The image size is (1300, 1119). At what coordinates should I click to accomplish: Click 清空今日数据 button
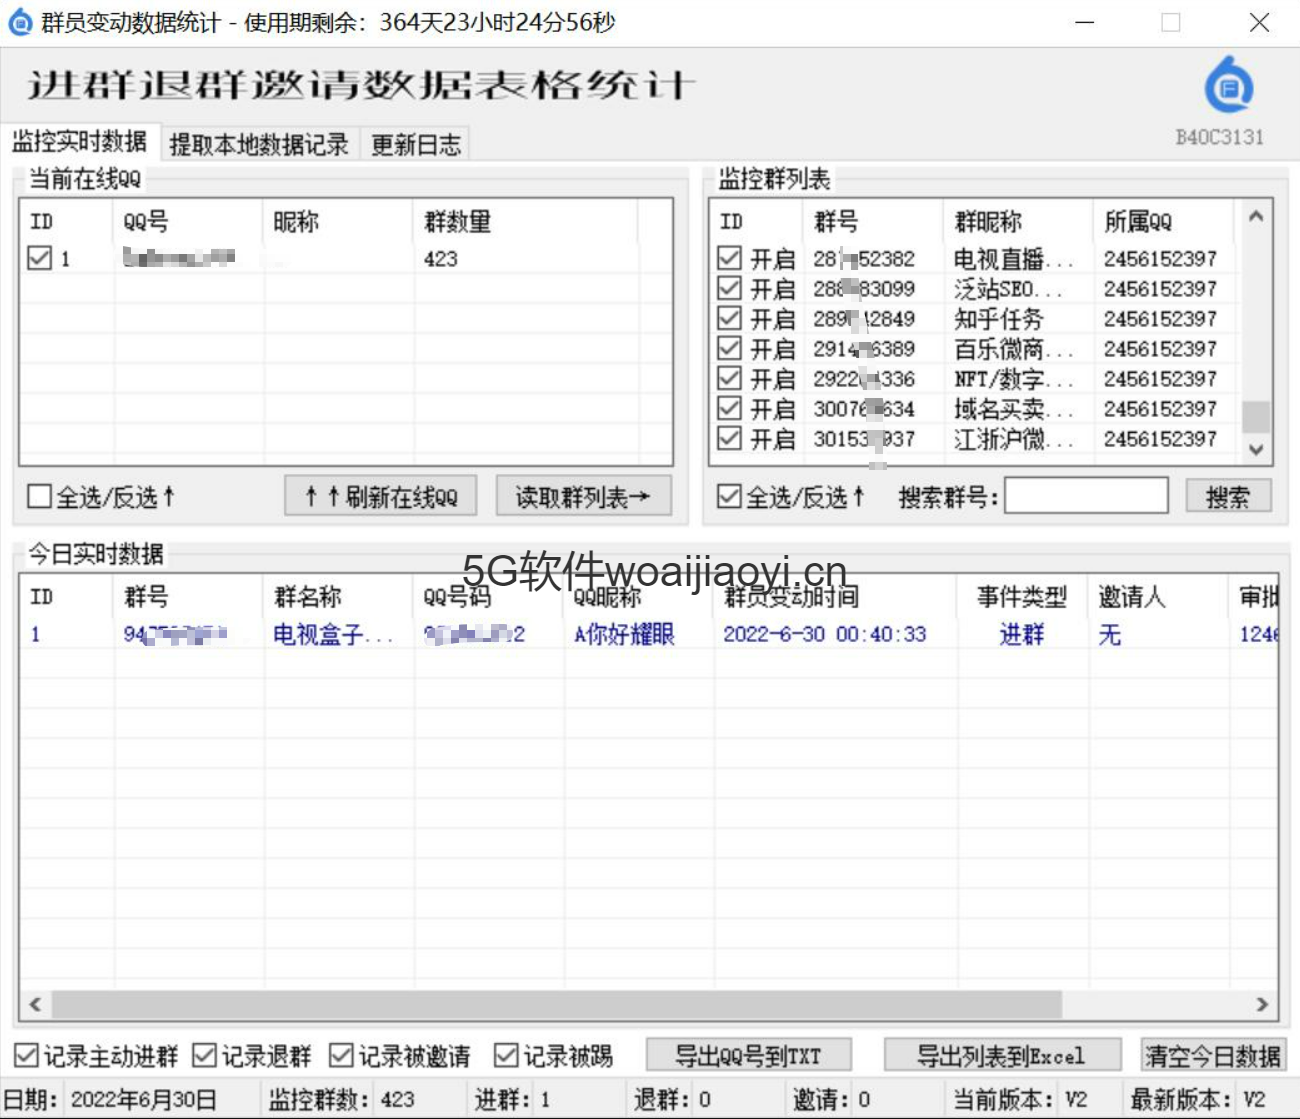tap(1213, 1055)
